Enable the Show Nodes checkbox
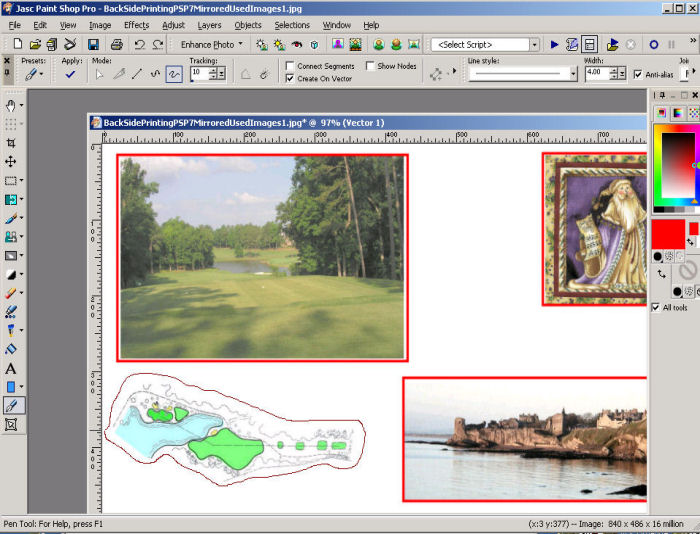The height and width of the screenshot is (534, 700). click(x=370, y=66)
